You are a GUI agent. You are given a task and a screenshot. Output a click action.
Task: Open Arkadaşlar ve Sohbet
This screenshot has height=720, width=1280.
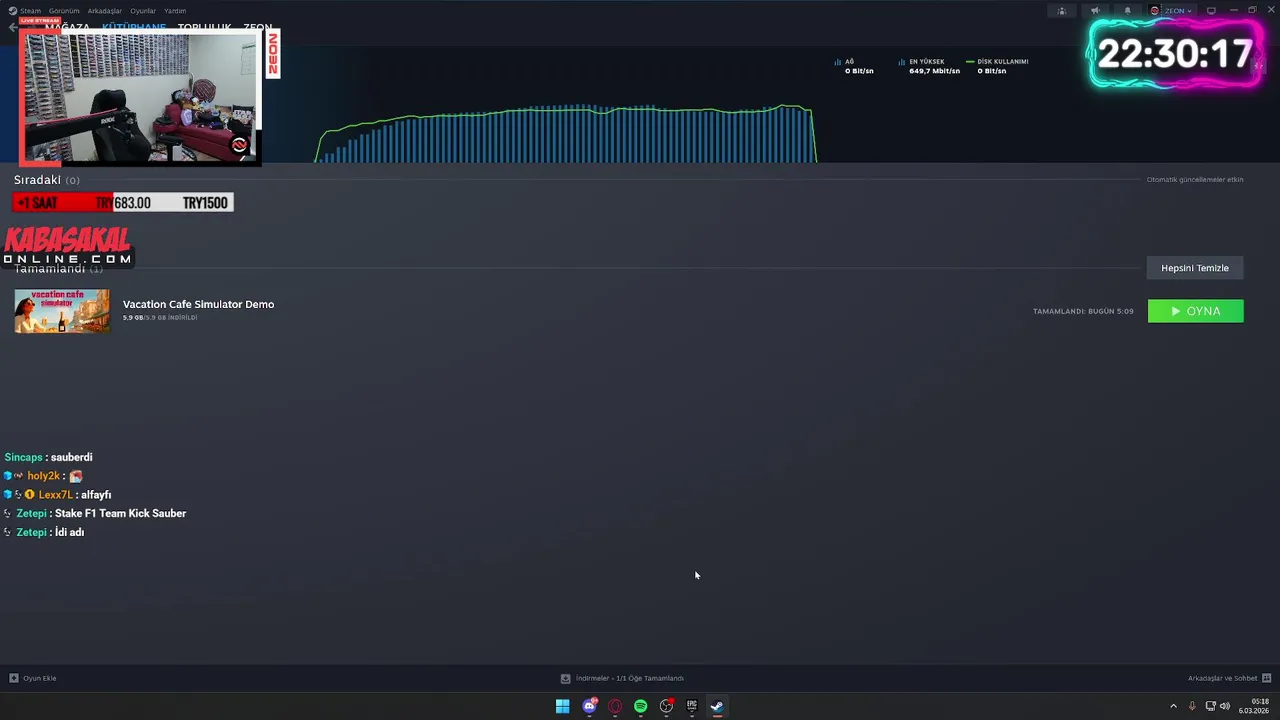(x=1222, y=678)
